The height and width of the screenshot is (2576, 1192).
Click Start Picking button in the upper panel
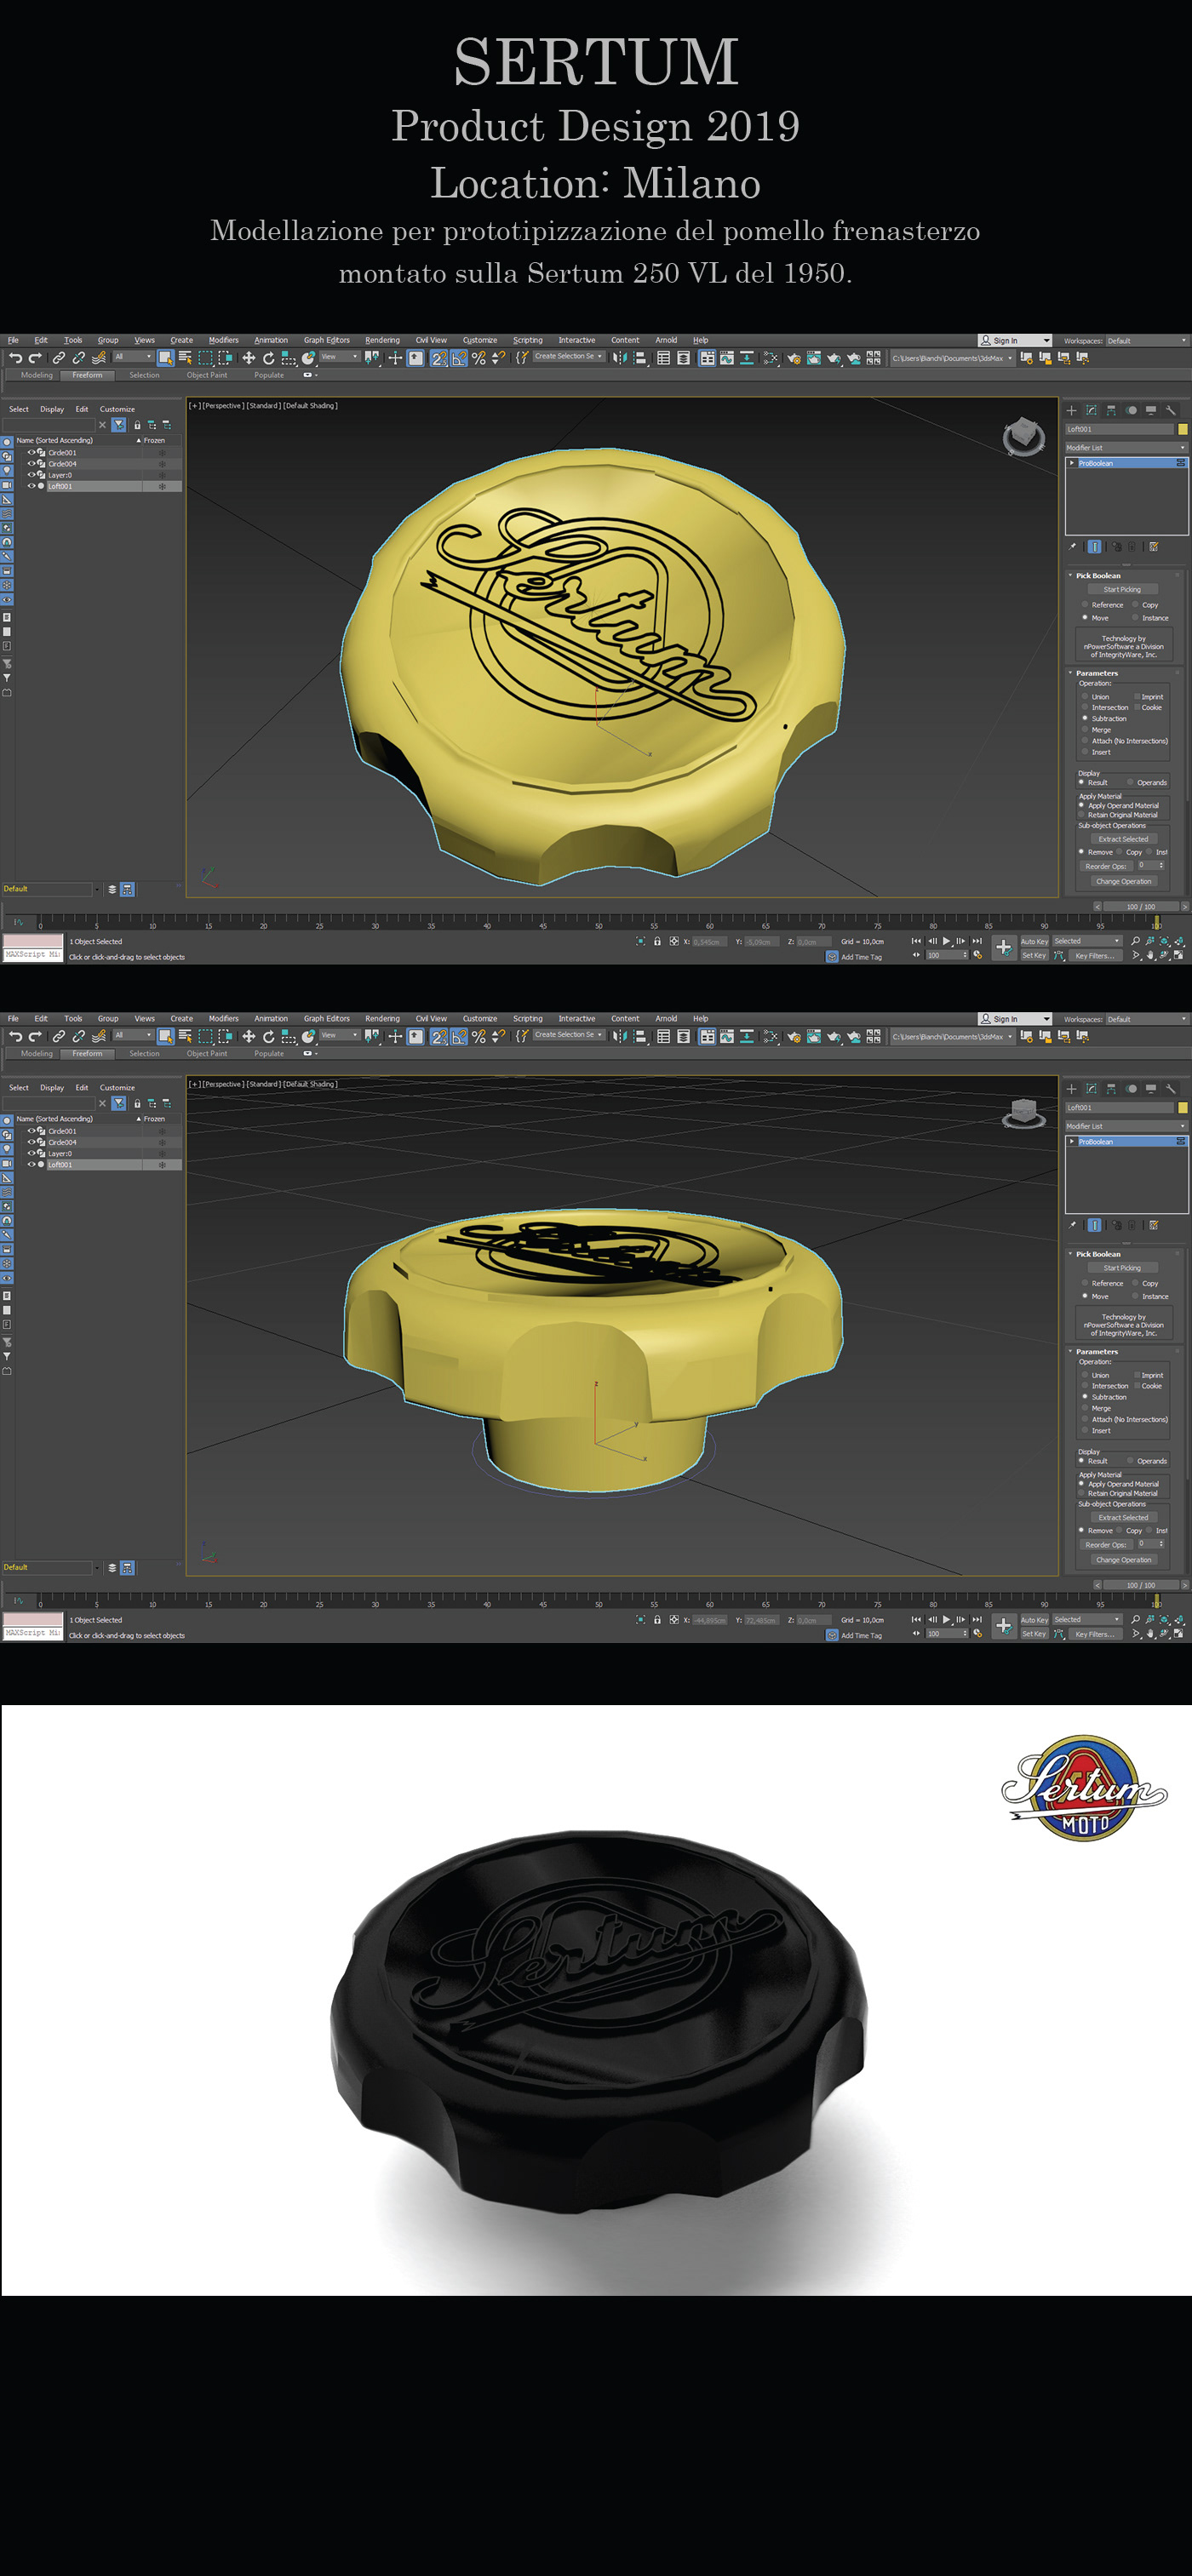tap(1121, 589)
